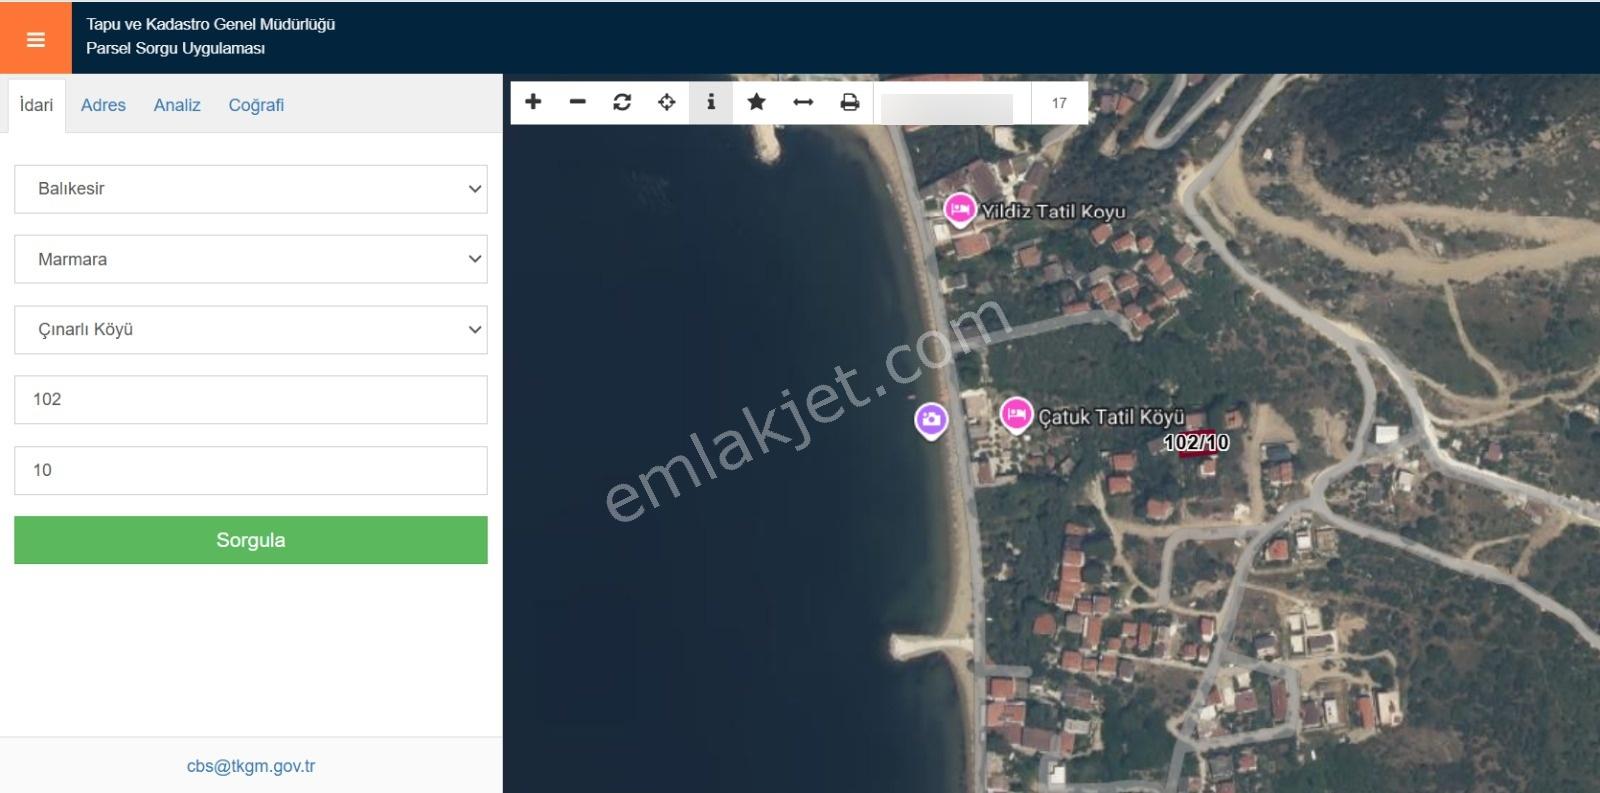Image resolution: width=1600 pixels, height=793 pixels.
Task: Open the cbs@tkgm.gov.tr email link
Action: [x=251, y=766]
